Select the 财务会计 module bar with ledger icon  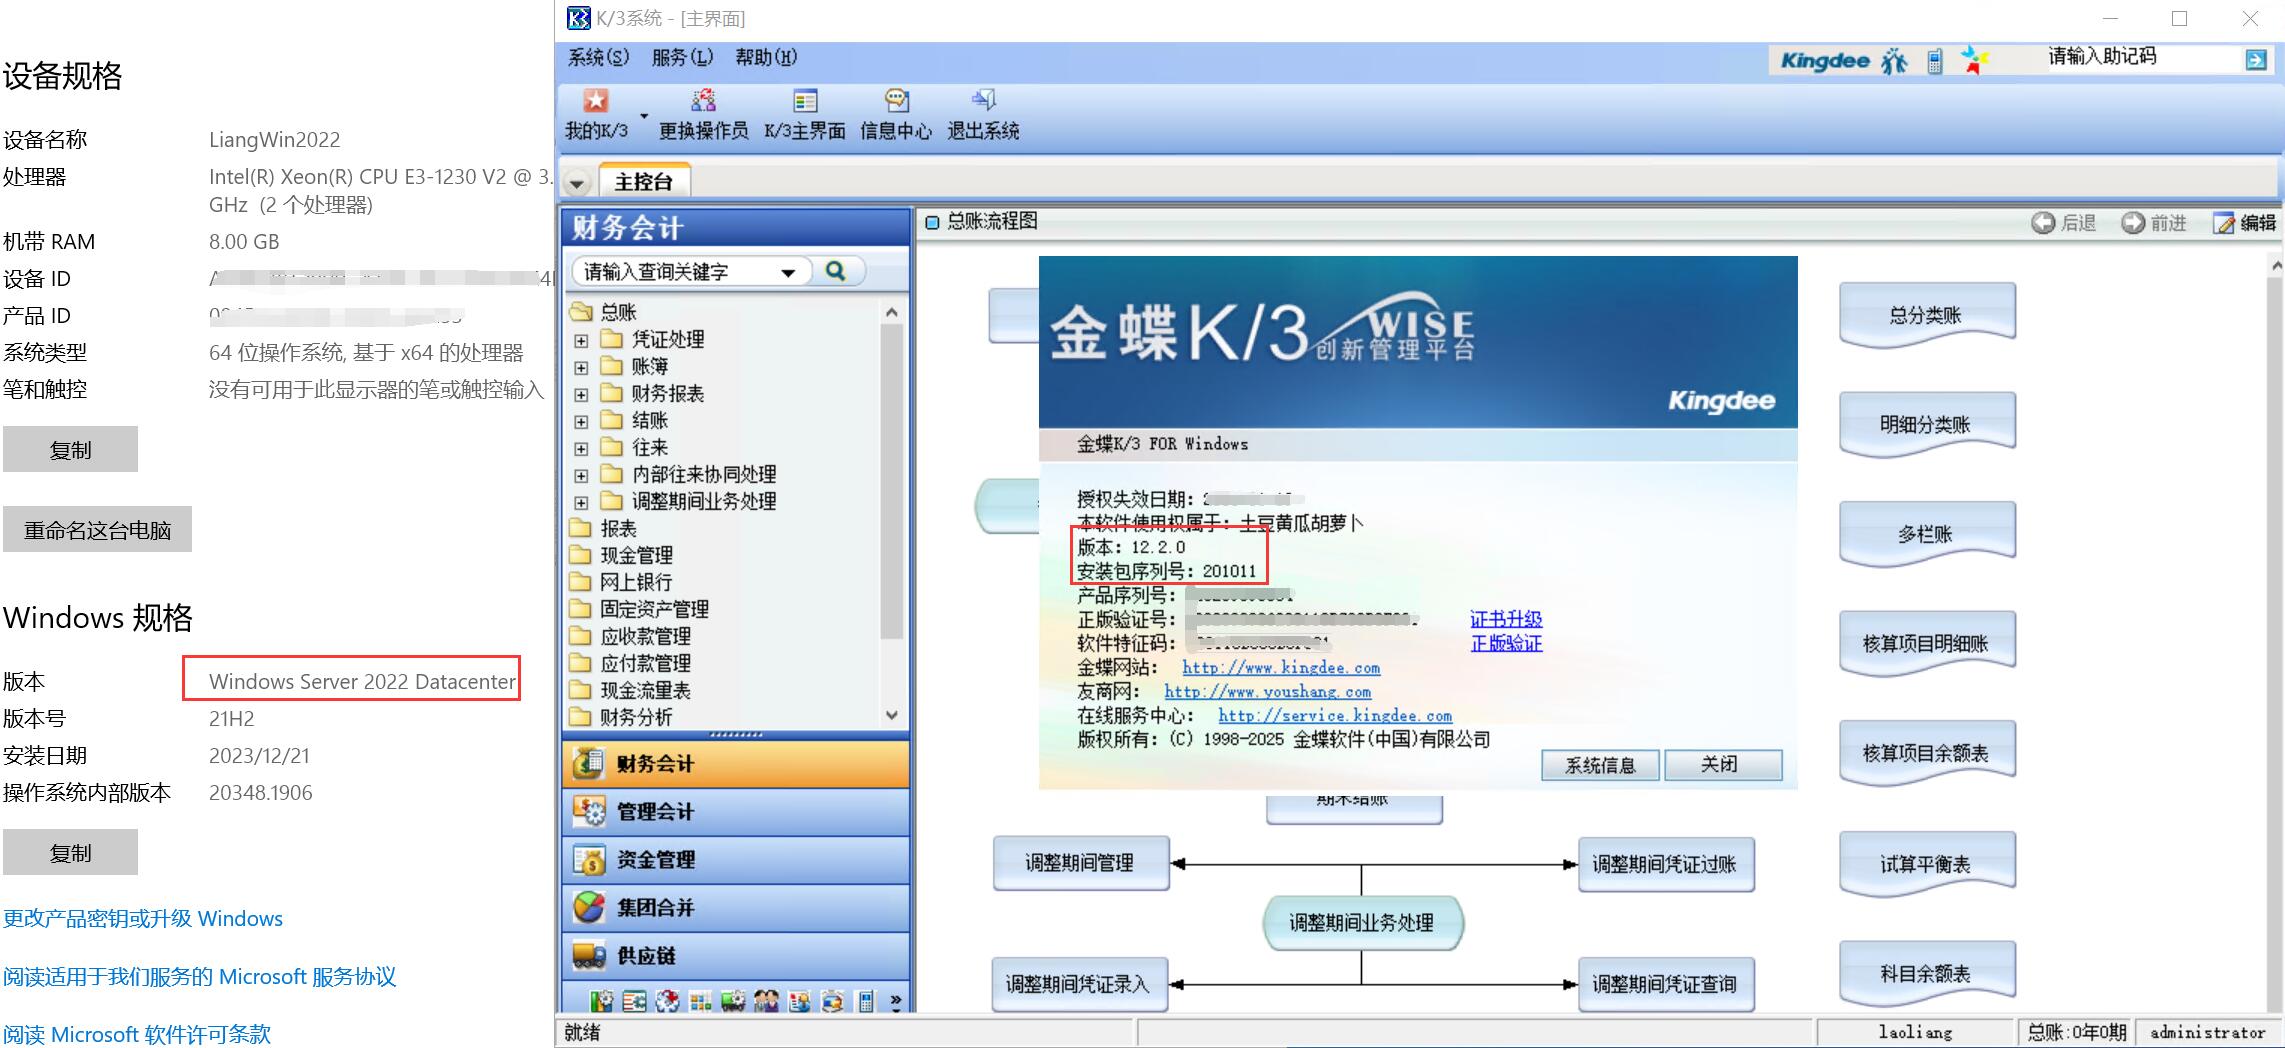(736, 764)
